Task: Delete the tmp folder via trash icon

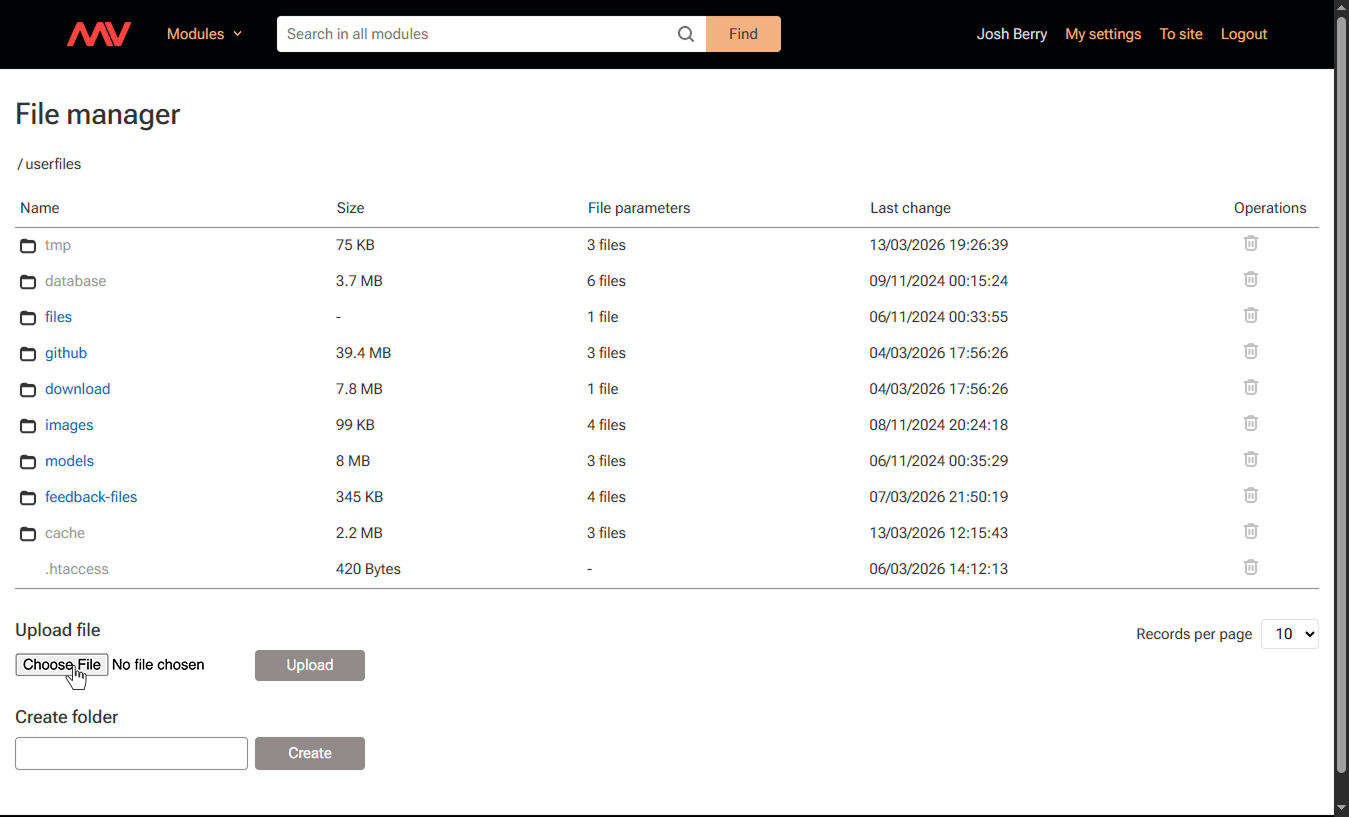Action: [x=1250, y=243]
